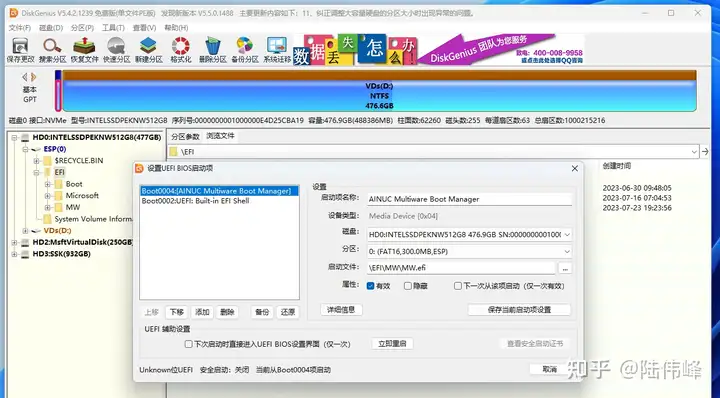Click the 创建时间 column header
This screenshot has height=398, width=720.
617,166
